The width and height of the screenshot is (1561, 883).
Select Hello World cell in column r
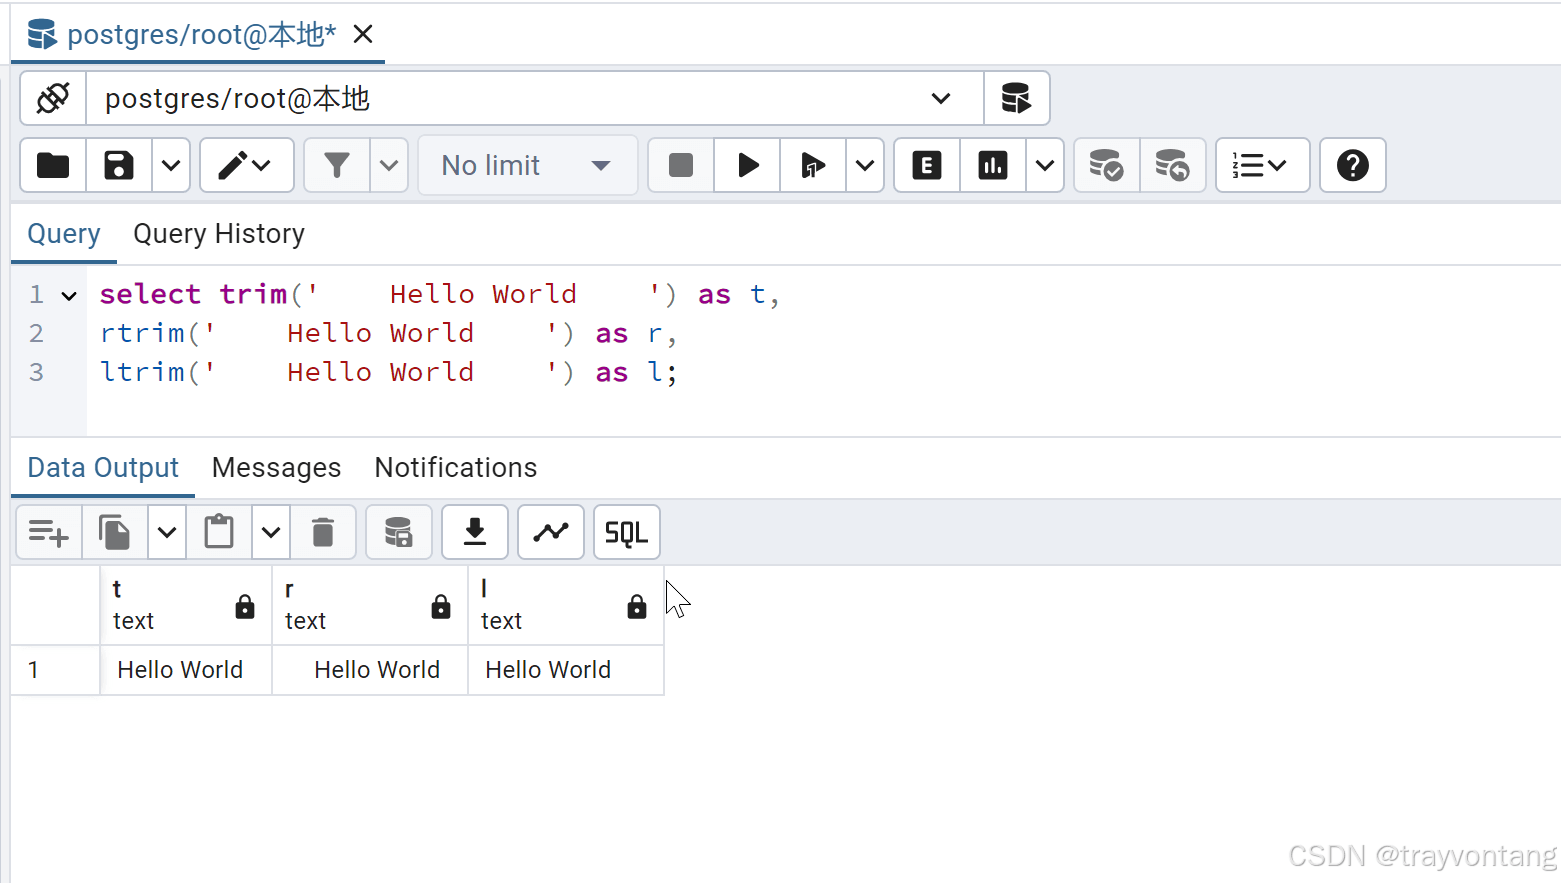370,670
